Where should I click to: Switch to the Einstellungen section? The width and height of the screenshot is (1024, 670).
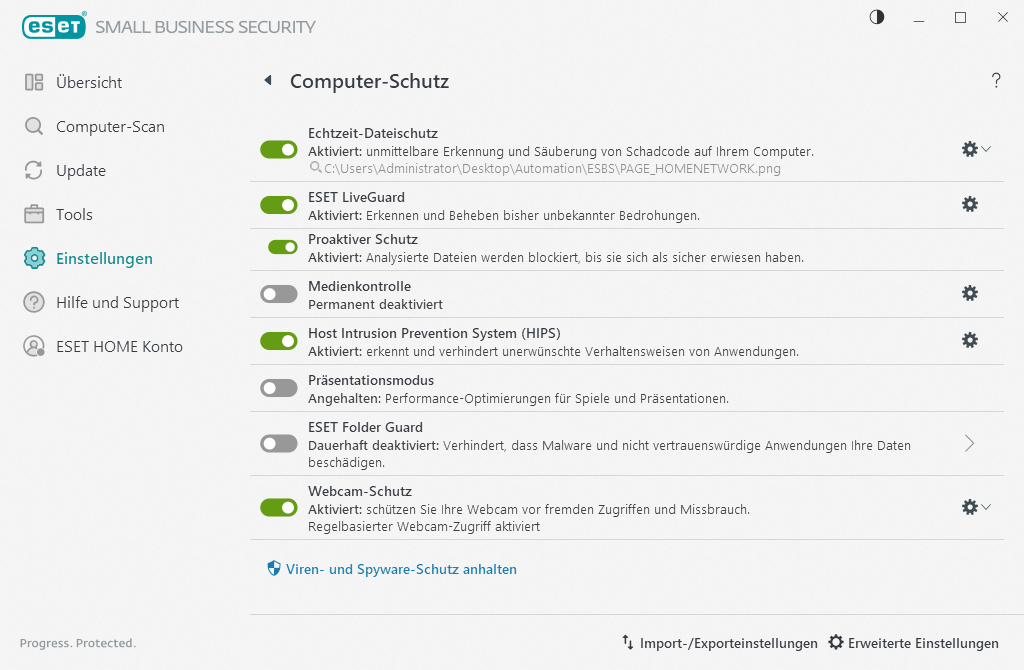[x=33, y=258]
